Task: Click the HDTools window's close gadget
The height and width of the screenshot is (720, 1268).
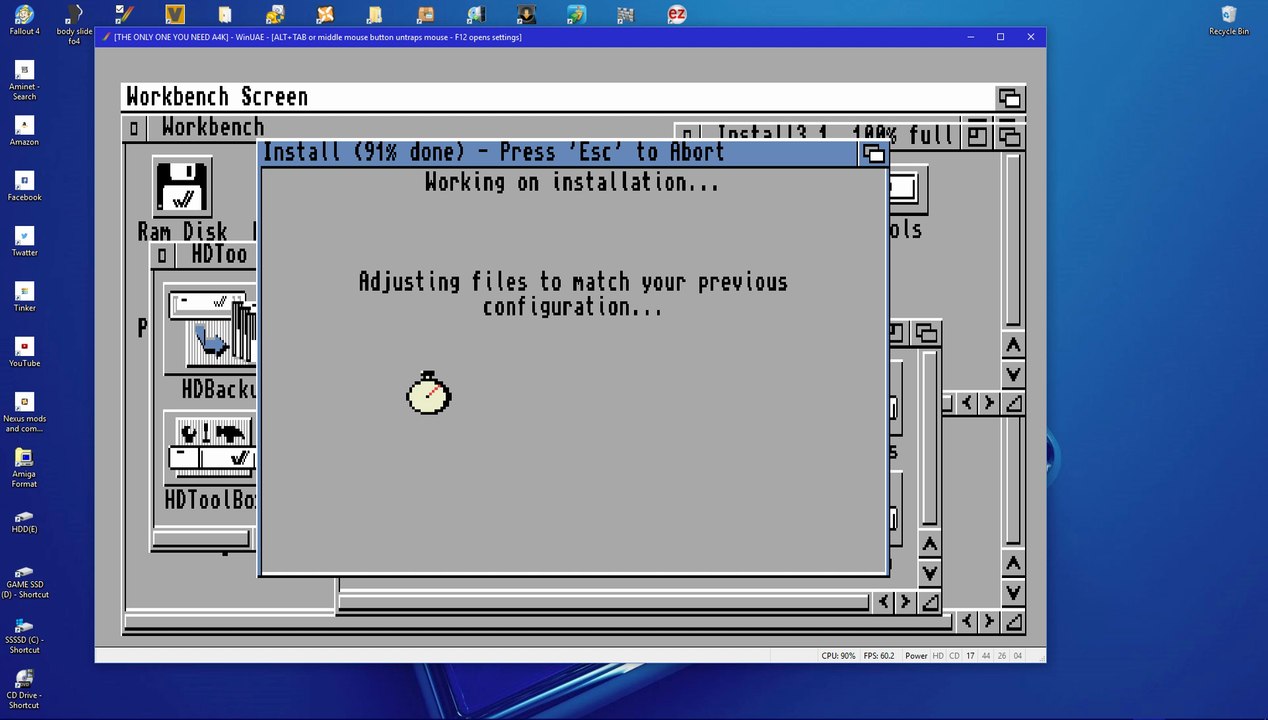Action: (162, 256)
